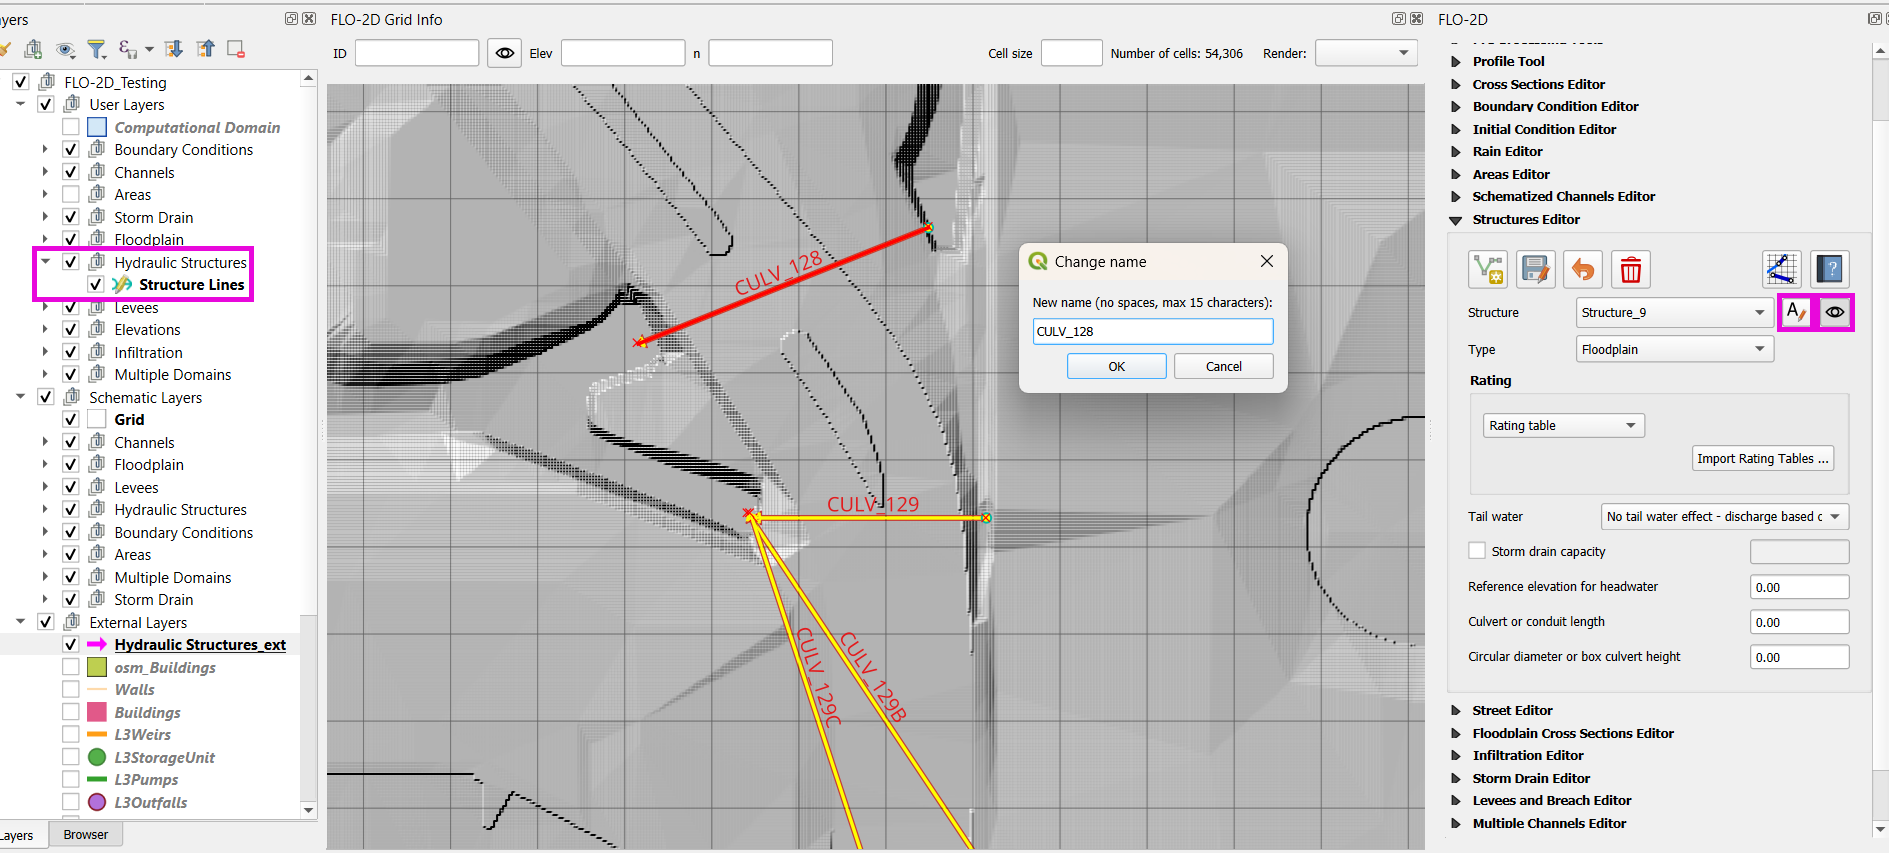
Task: Uncheck the Structure Lines layer checkbox
Action: (96, 285)
